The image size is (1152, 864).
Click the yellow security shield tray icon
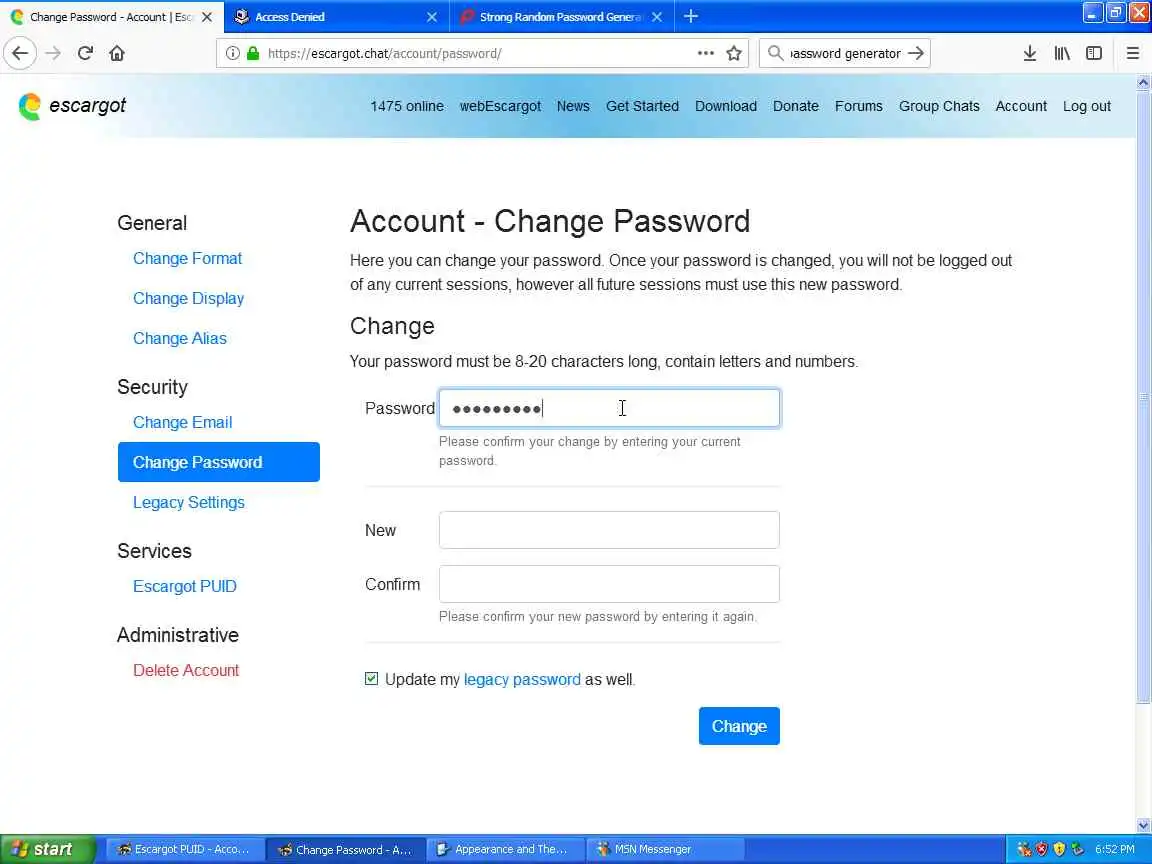[x=1059, y=849]
